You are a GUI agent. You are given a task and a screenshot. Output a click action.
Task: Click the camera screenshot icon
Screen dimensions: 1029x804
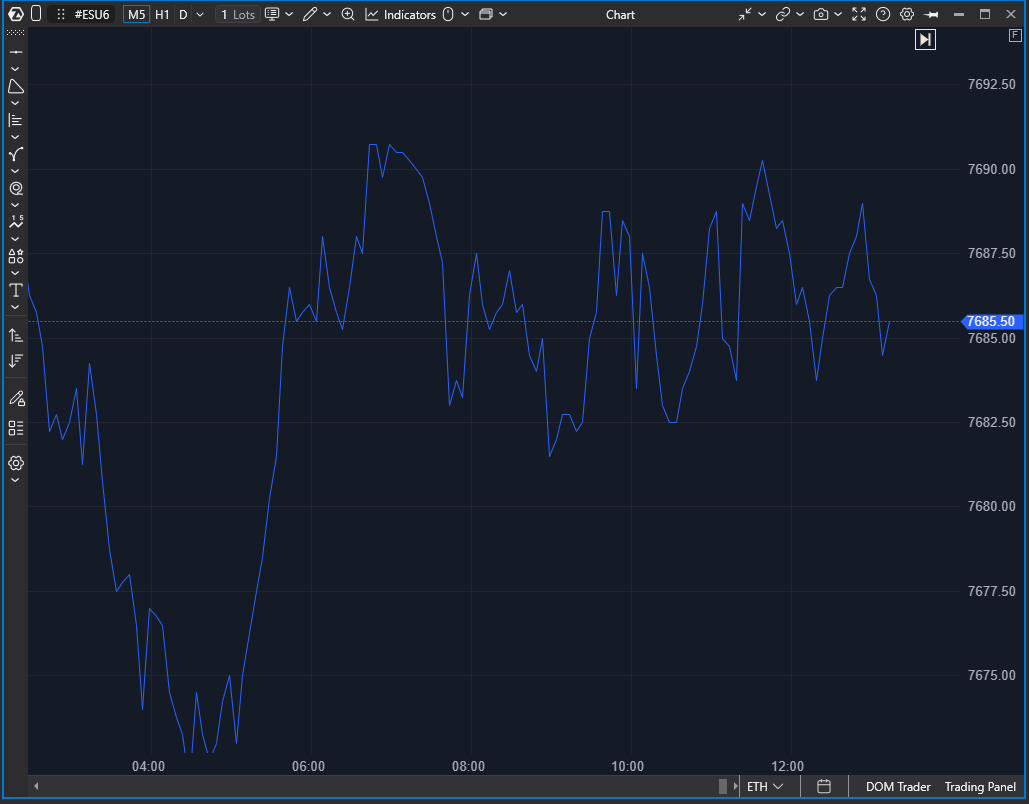click(820, 14)
